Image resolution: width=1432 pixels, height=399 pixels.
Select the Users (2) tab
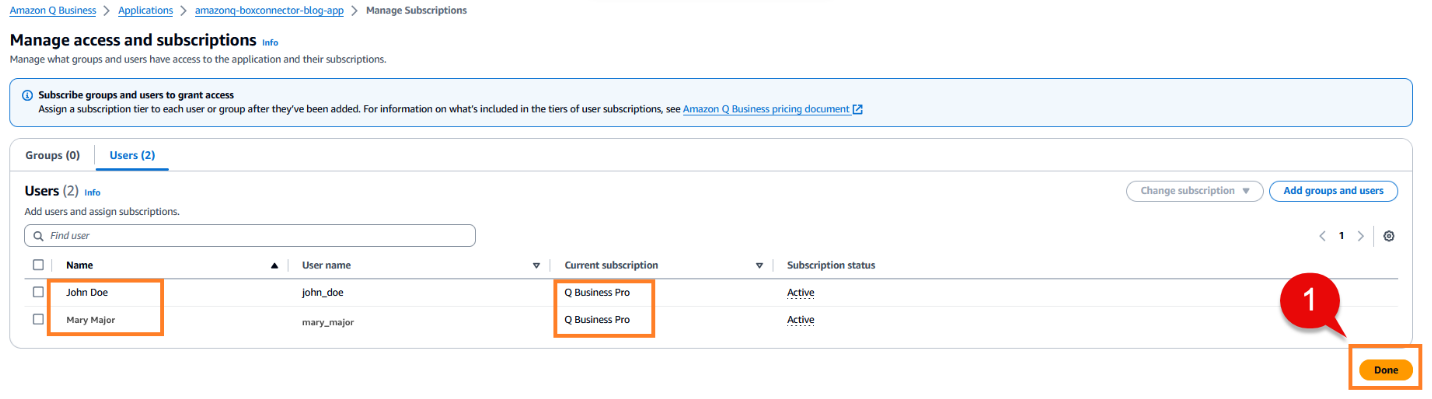click(x=132, y=156)
